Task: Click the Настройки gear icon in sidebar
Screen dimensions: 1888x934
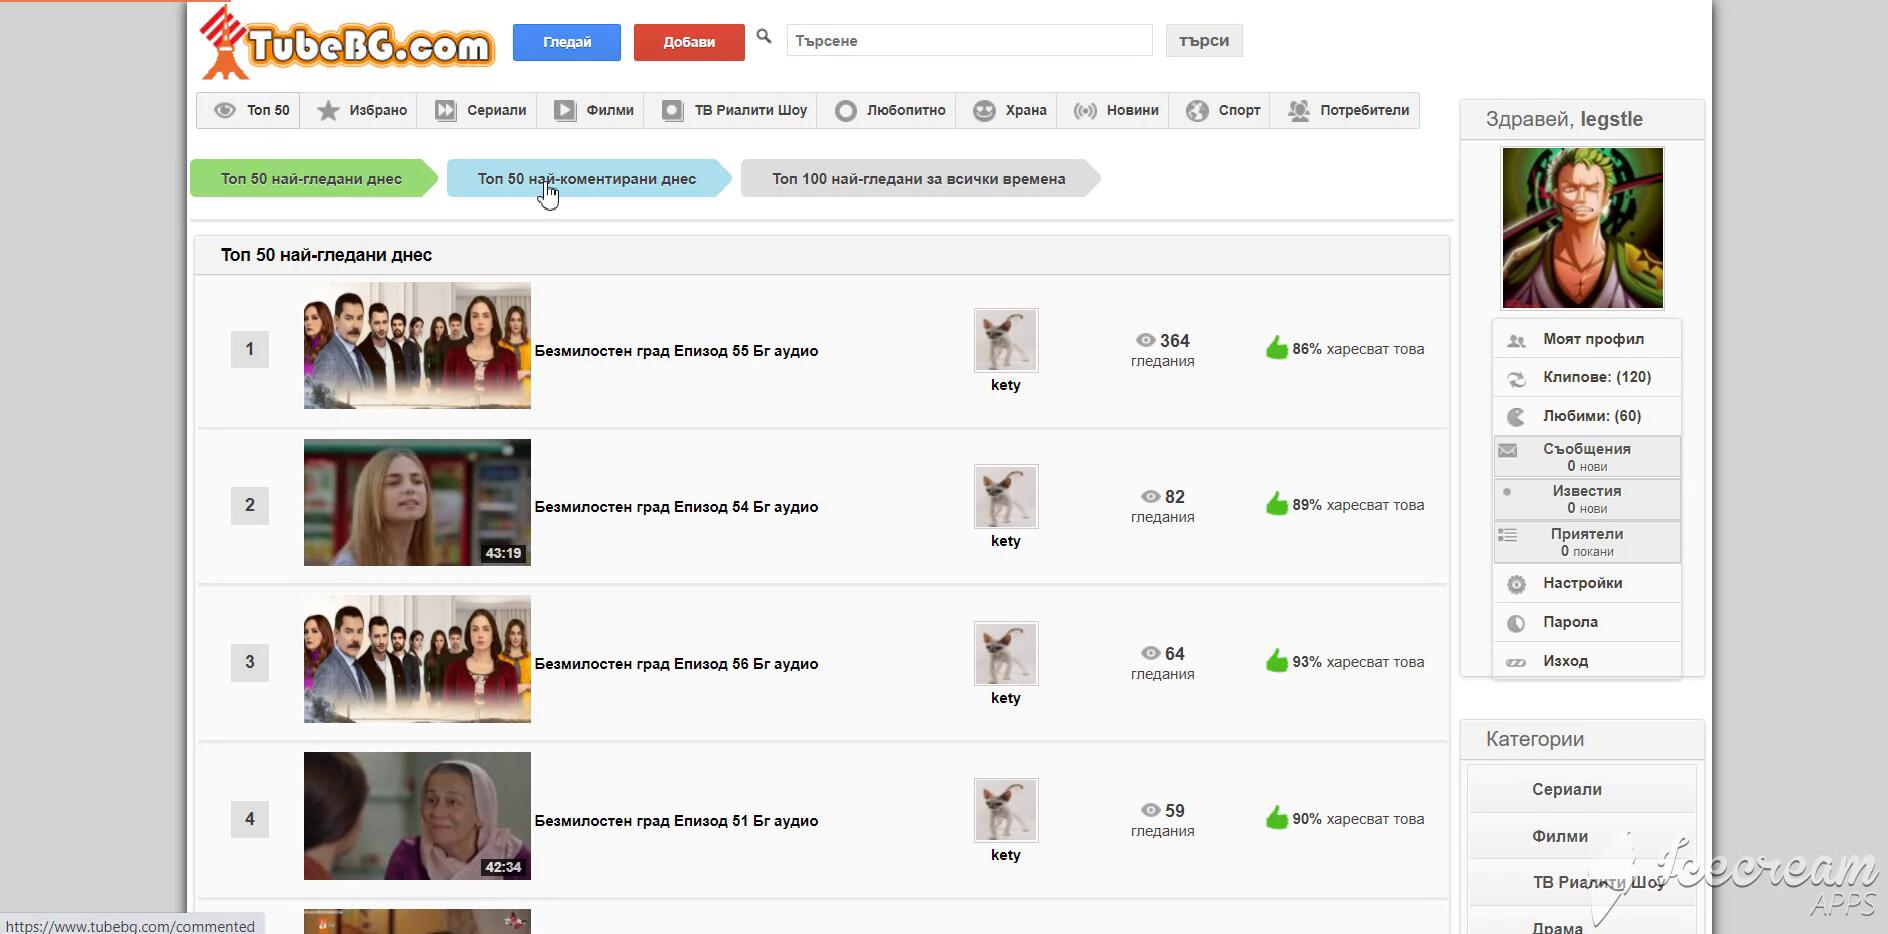Action: click(x=1516, y=584)
